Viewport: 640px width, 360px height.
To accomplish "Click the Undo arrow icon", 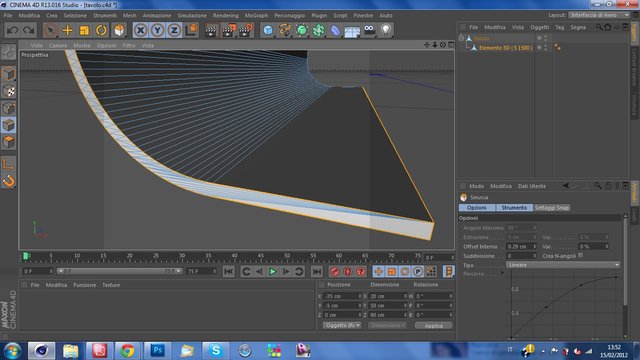I will (x=12, y=30).
